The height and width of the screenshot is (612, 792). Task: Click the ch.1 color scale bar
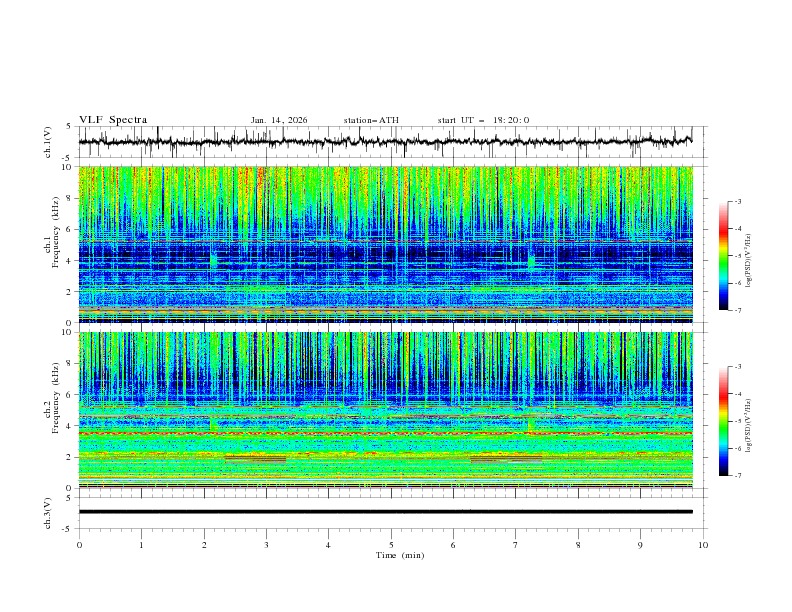click(x=723, y=256)
